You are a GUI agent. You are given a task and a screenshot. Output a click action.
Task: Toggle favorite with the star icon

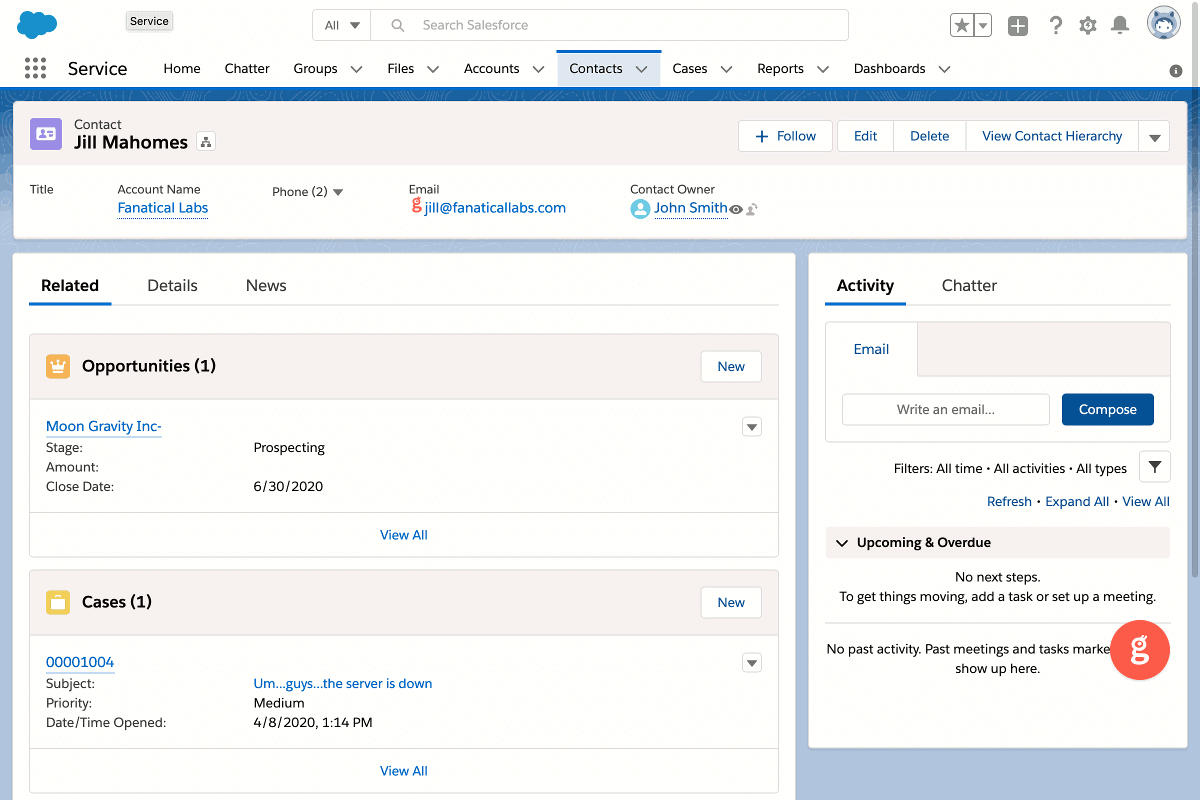pyautogui.click(x=963, y=25)
